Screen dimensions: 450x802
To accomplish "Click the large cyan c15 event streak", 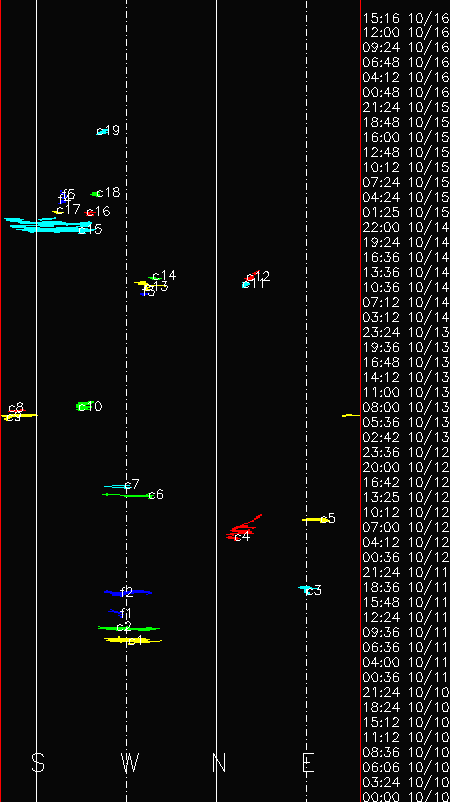I will click(x=49, y=225).
